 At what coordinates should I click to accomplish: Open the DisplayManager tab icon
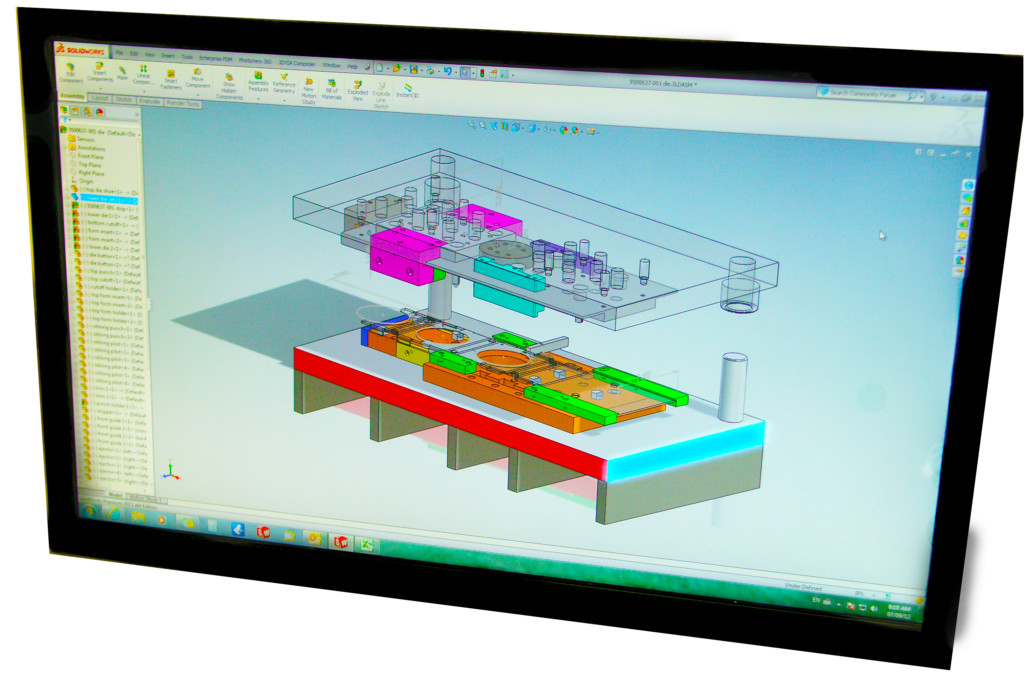(x=99, y=112)
